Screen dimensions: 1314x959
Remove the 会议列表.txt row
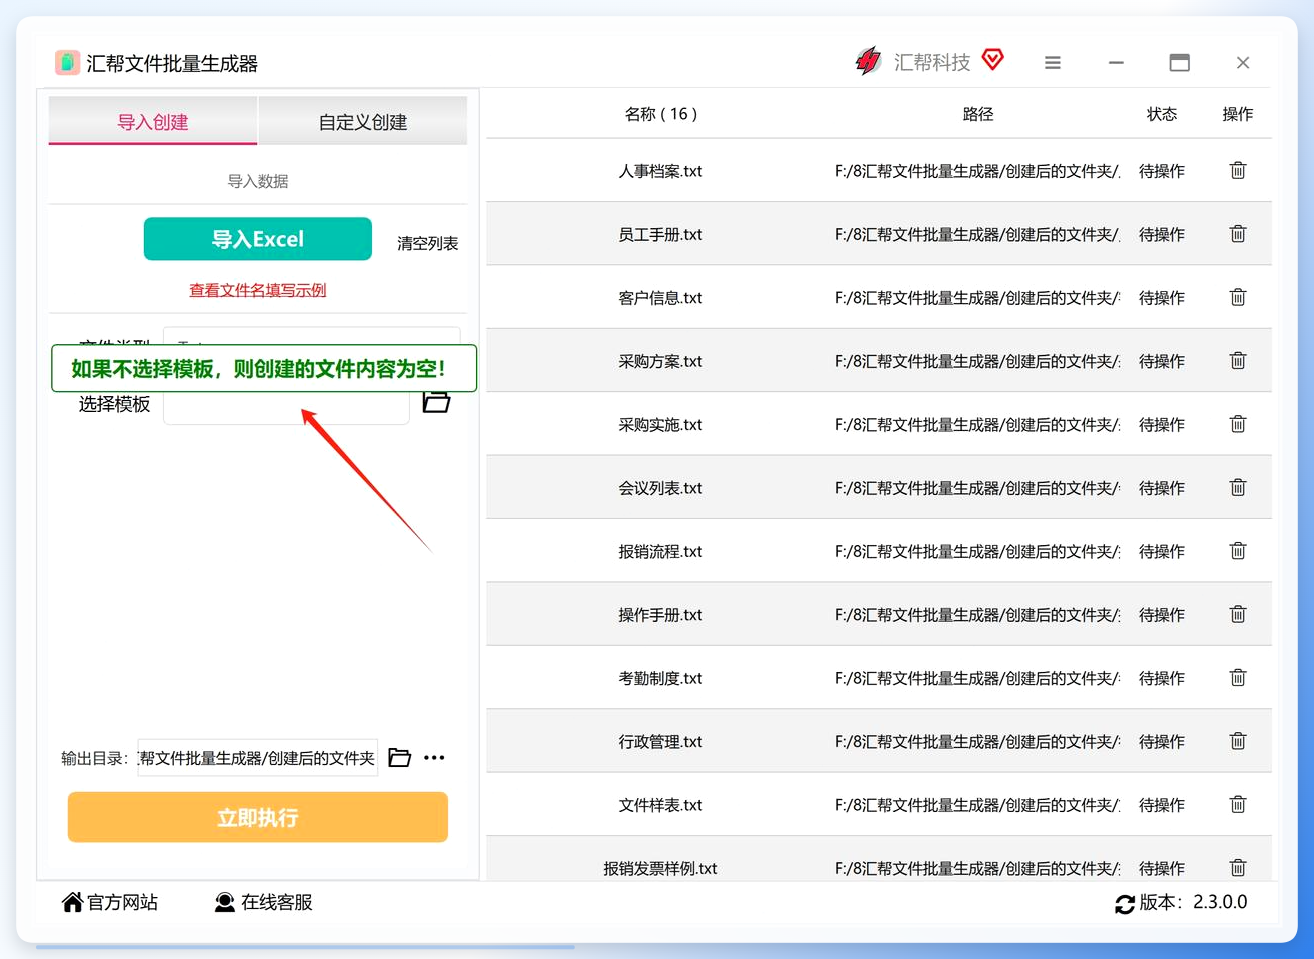point(1238,488)
